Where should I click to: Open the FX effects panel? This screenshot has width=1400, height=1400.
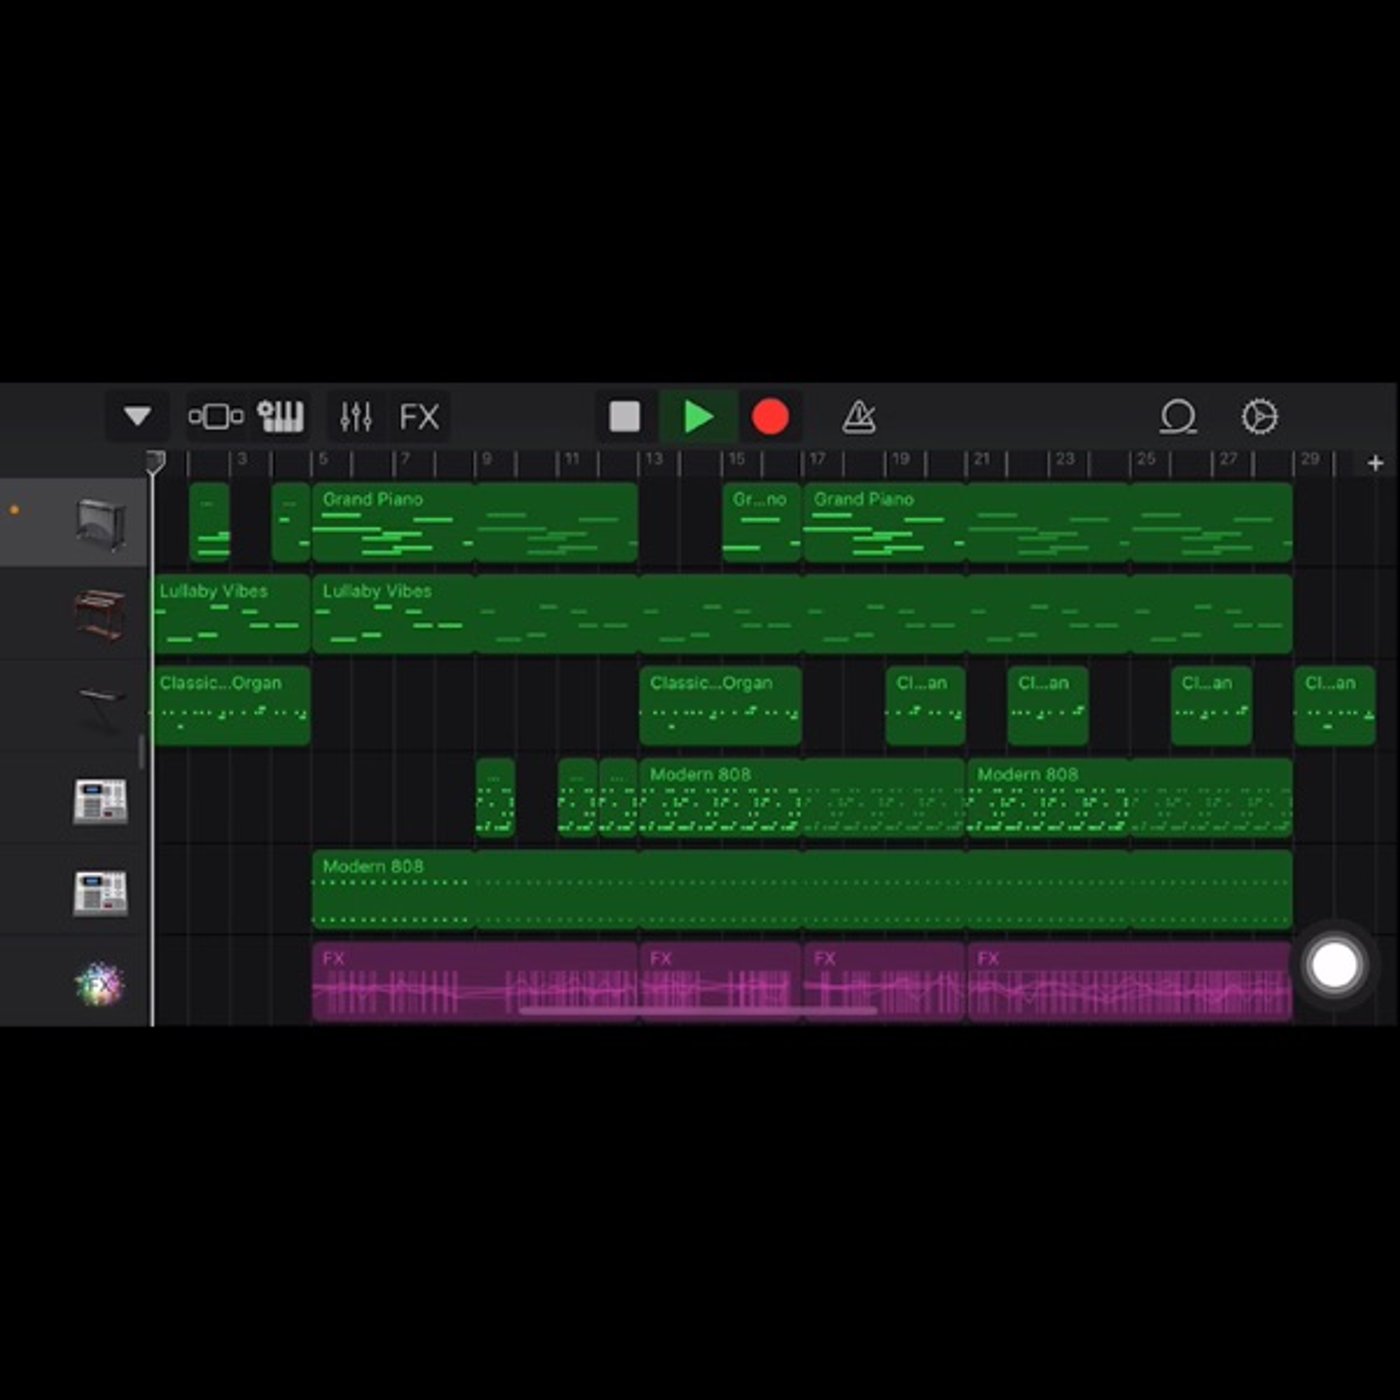[419, 416]
